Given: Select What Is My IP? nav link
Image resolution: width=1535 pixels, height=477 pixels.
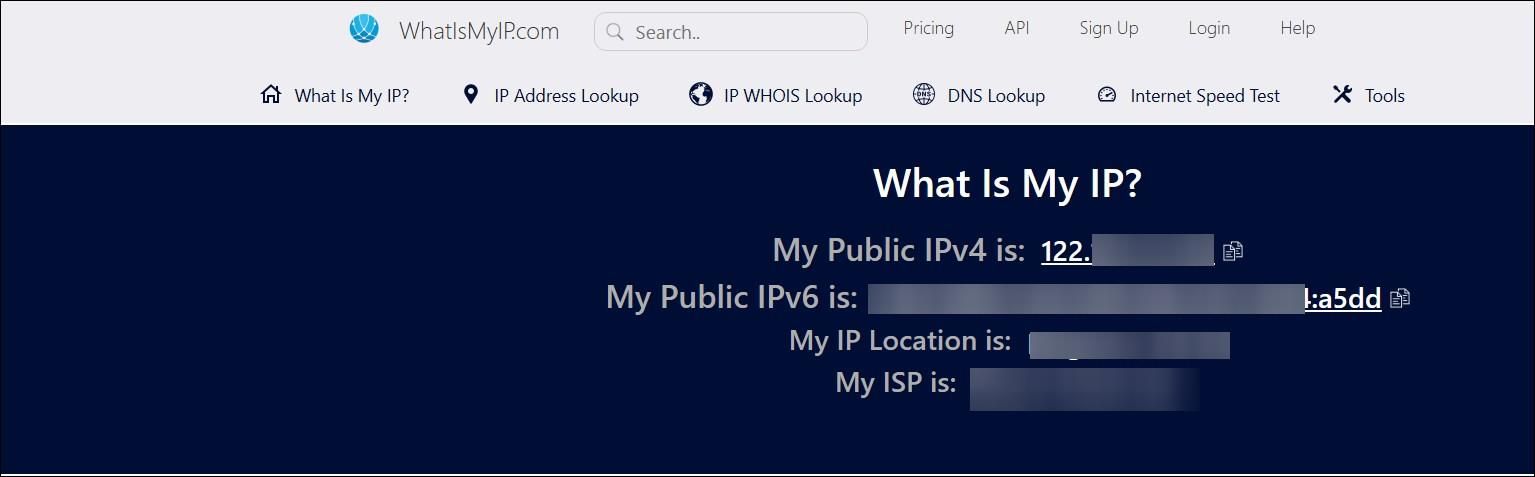Looking at the screenshot, I should pyautogui.click(x=352, y=96).
